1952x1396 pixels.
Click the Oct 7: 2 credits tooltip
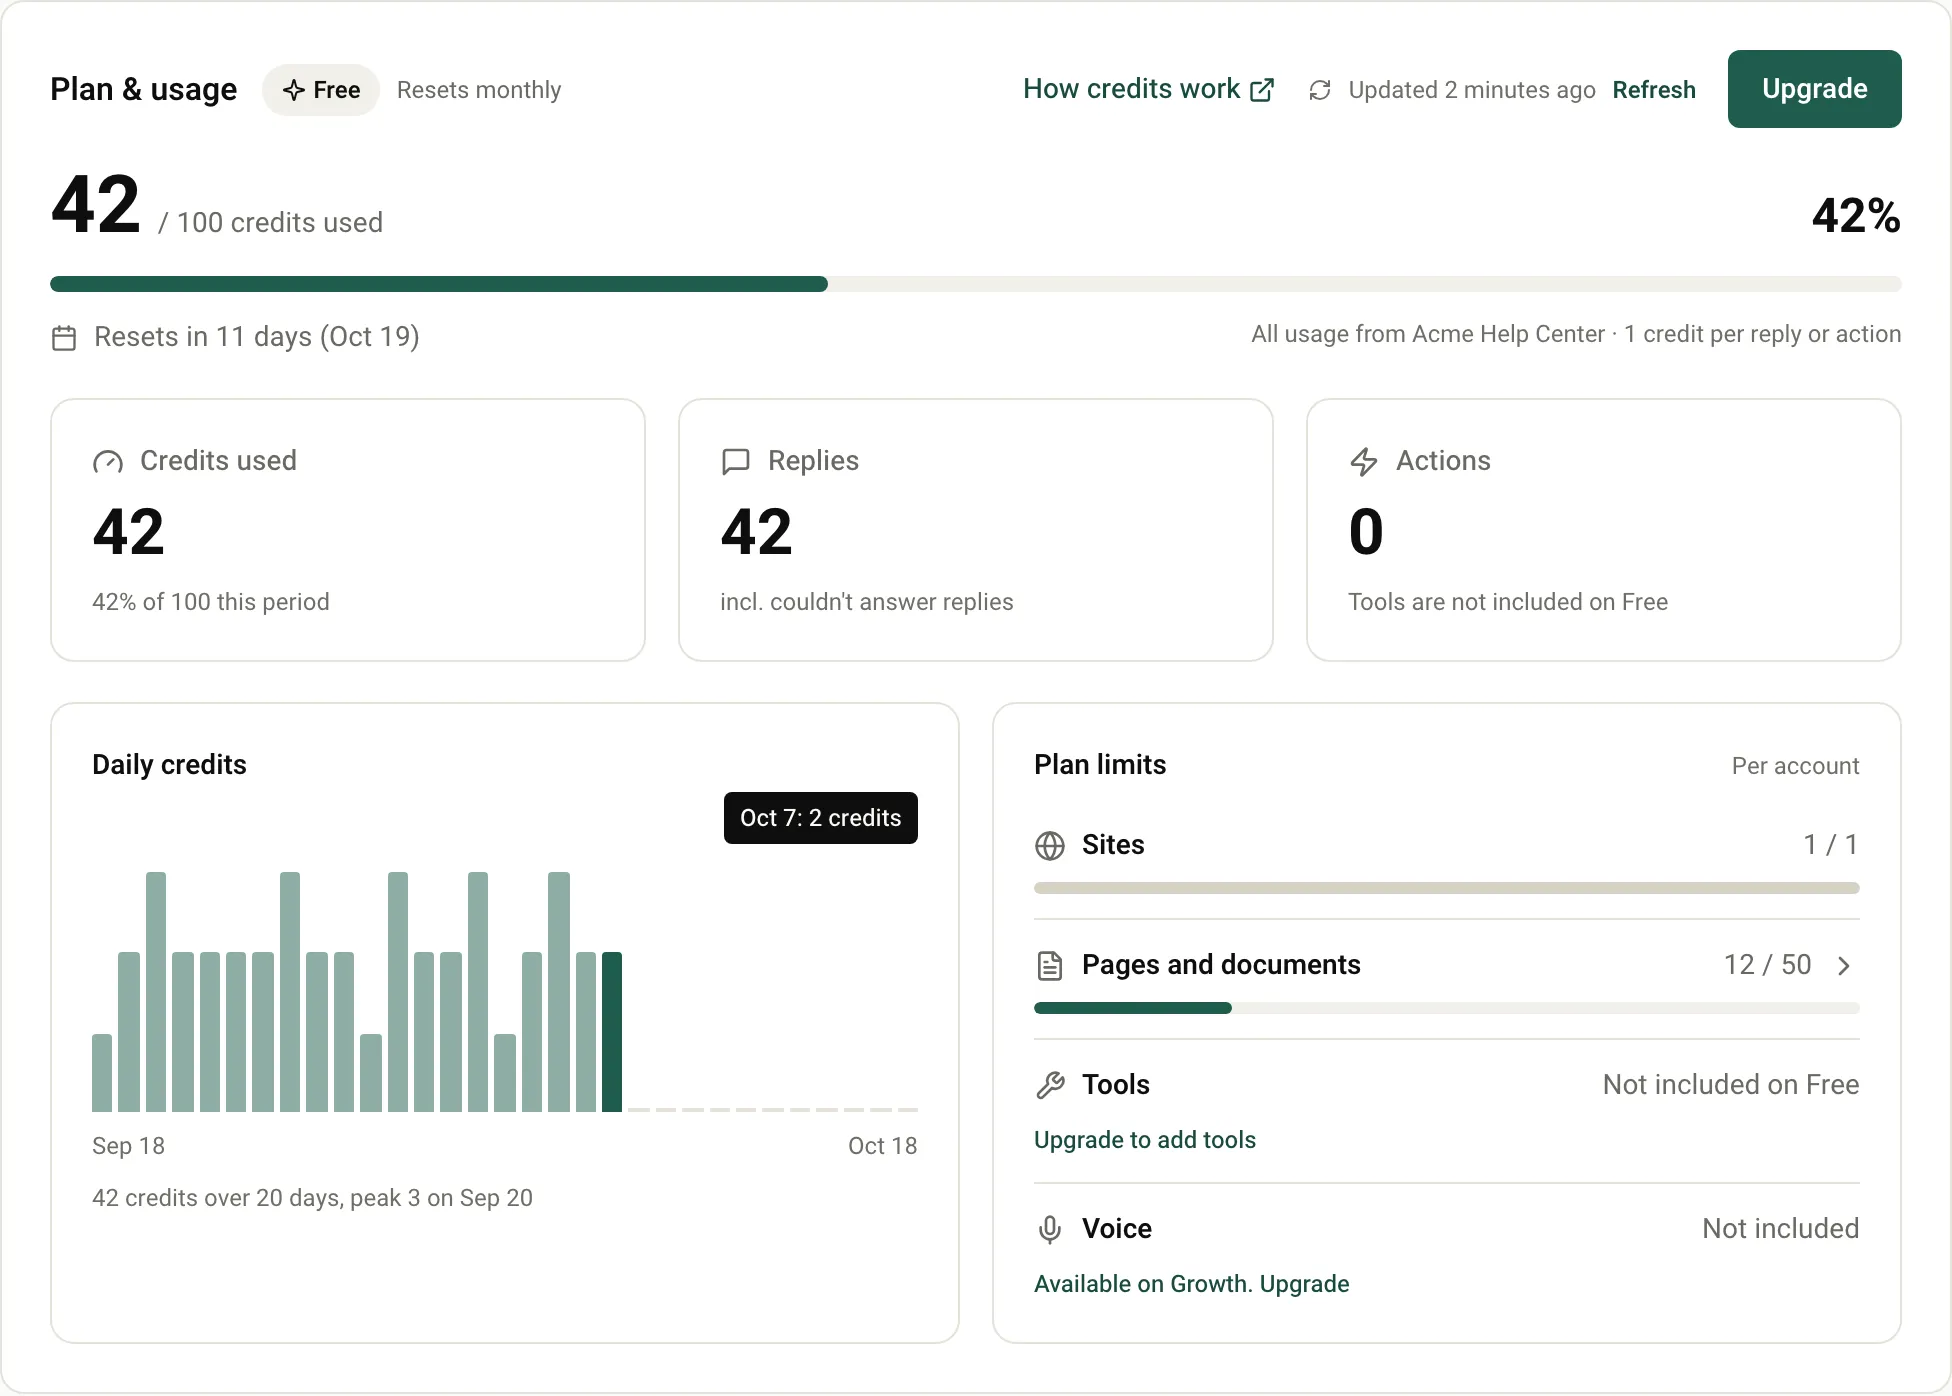click(x=821, y=818)
